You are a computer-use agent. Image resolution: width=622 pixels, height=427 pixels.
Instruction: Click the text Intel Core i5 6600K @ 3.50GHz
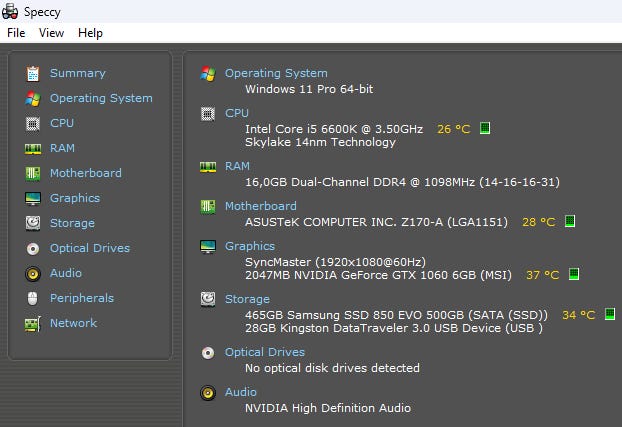(x=334, y=129)
